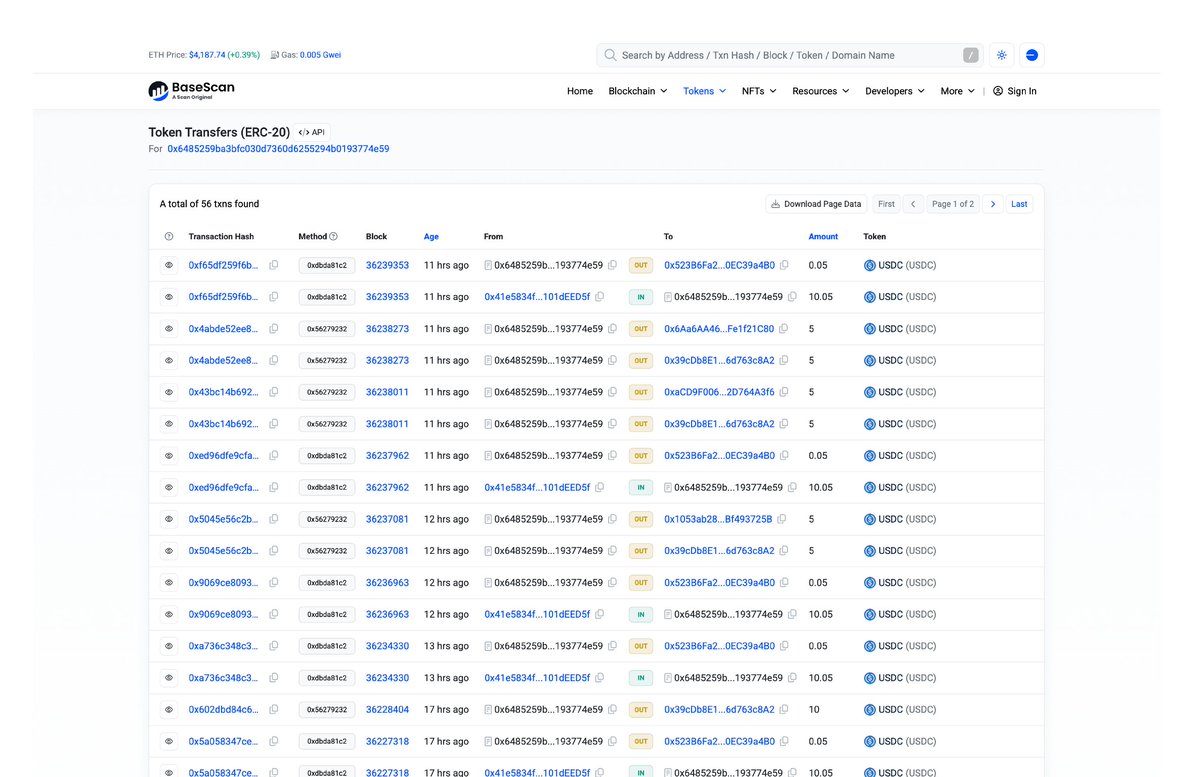
Task: Click the BaseScan logo
Action: click(x=190, y=90)
